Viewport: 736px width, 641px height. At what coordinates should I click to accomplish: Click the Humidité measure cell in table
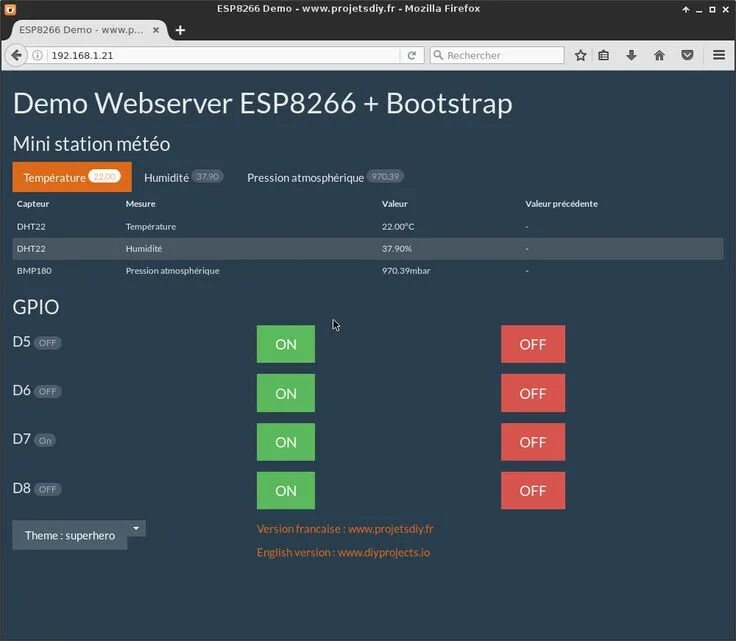144,248
